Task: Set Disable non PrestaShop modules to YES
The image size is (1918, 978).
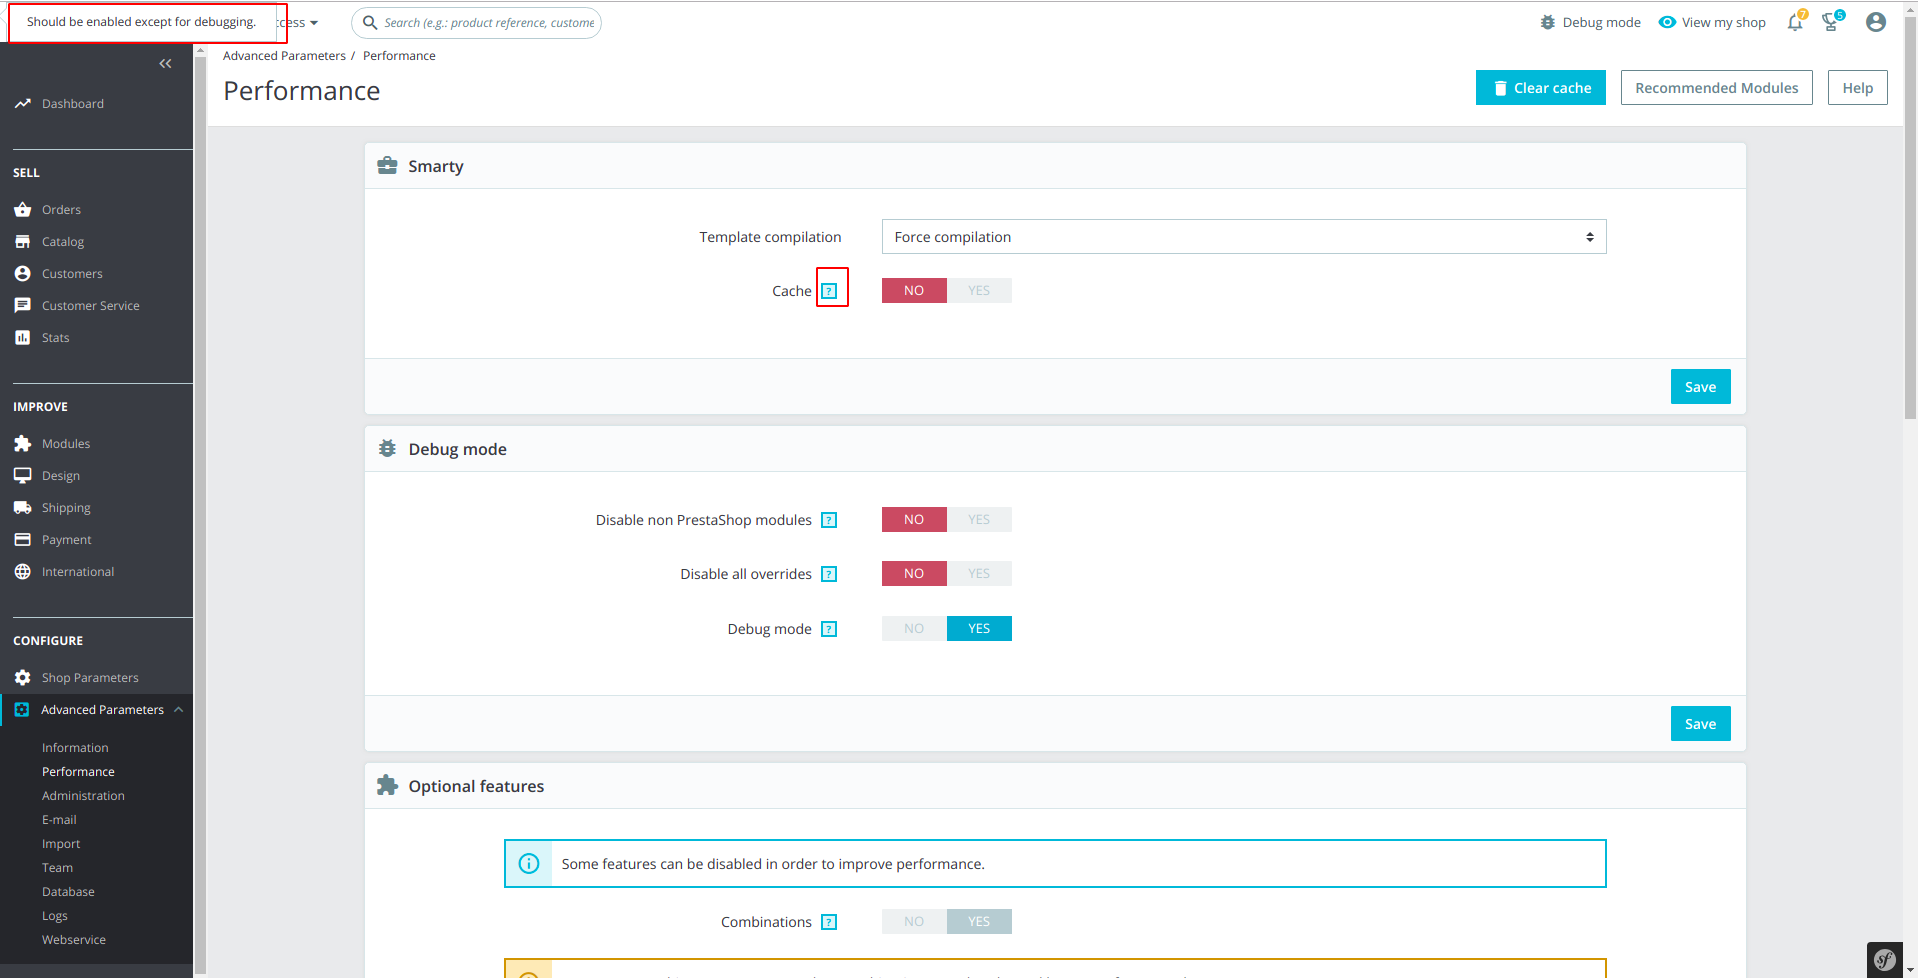Action: [x=979, y=520]
